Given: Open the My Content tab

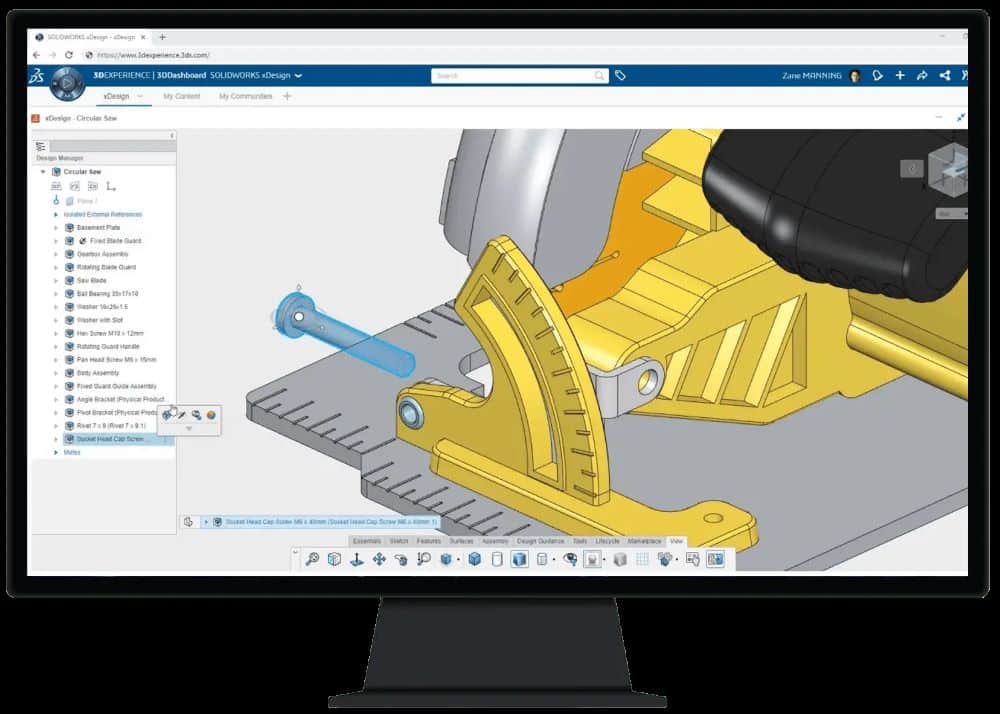Looking at the screenshot, I should [181, 96].
